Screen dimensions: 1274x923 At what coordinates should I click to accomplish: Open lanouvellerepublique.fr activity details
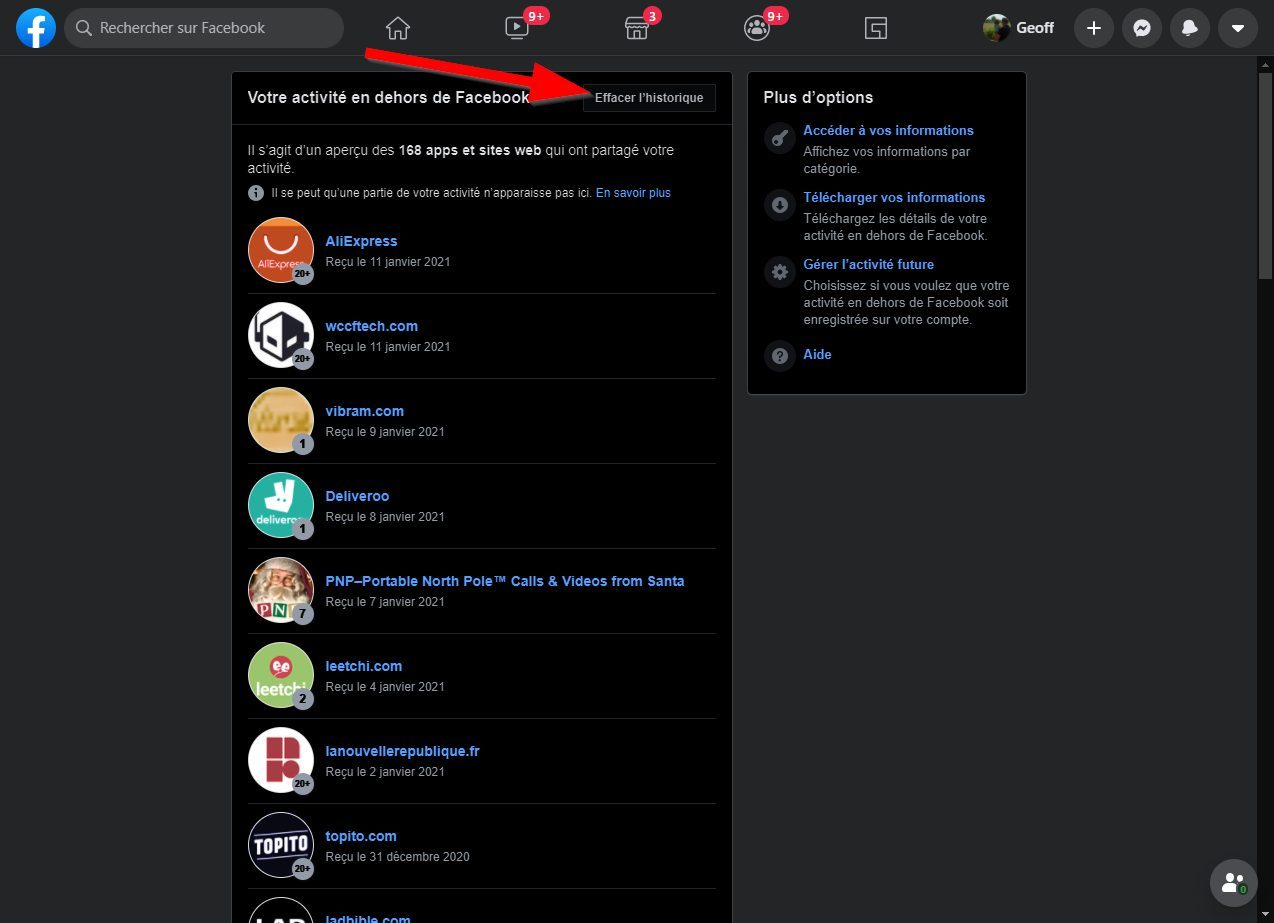click(403, 751)
